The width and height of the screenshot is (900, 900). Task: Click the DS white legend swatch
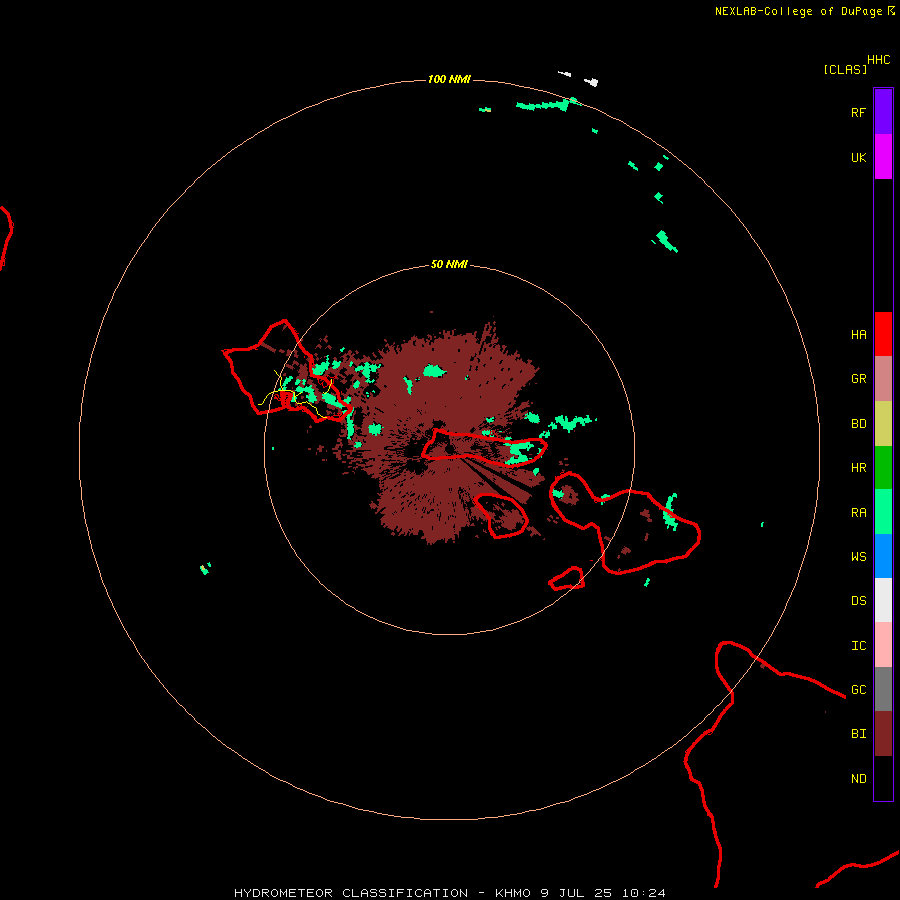click(x=883, y=600)
